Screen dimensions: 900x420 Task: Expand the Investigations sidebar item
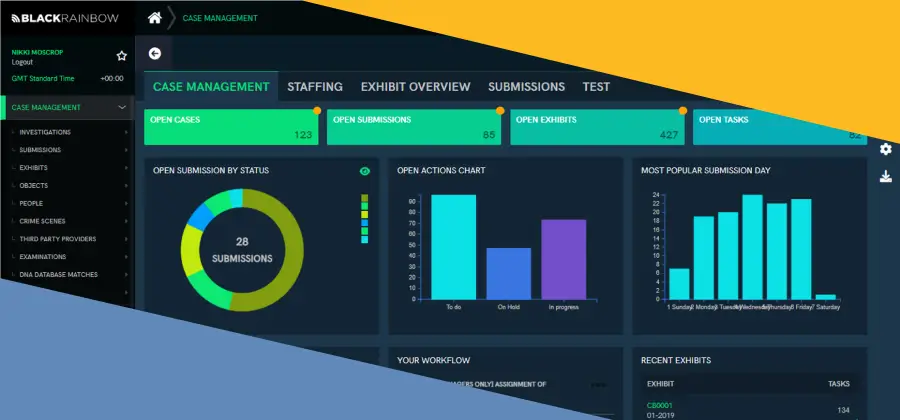pyautogui.click(x=126, y=132)
